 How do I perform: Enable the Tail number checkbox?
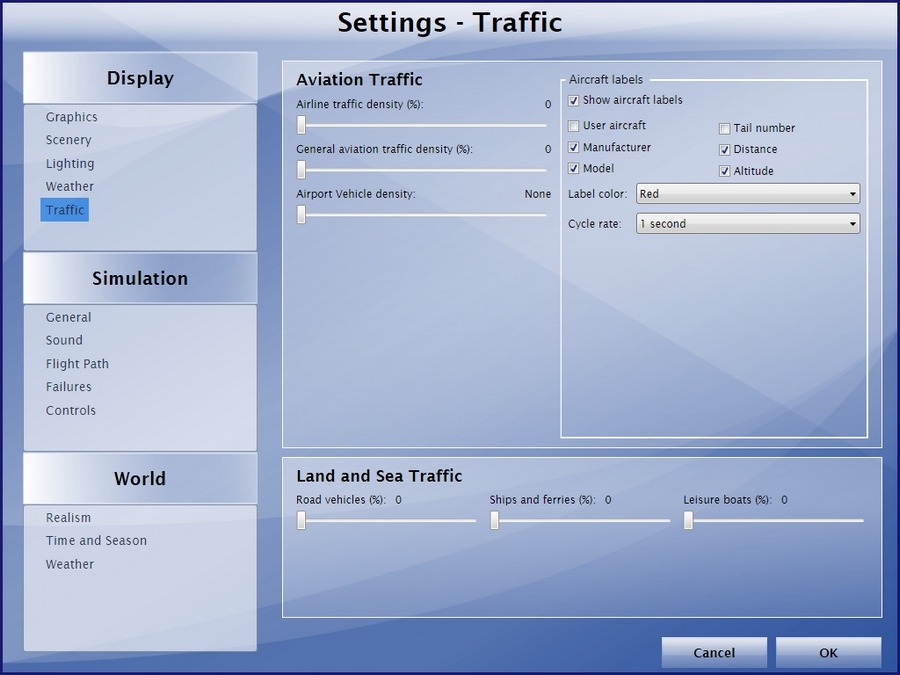[x=724, y=129]
